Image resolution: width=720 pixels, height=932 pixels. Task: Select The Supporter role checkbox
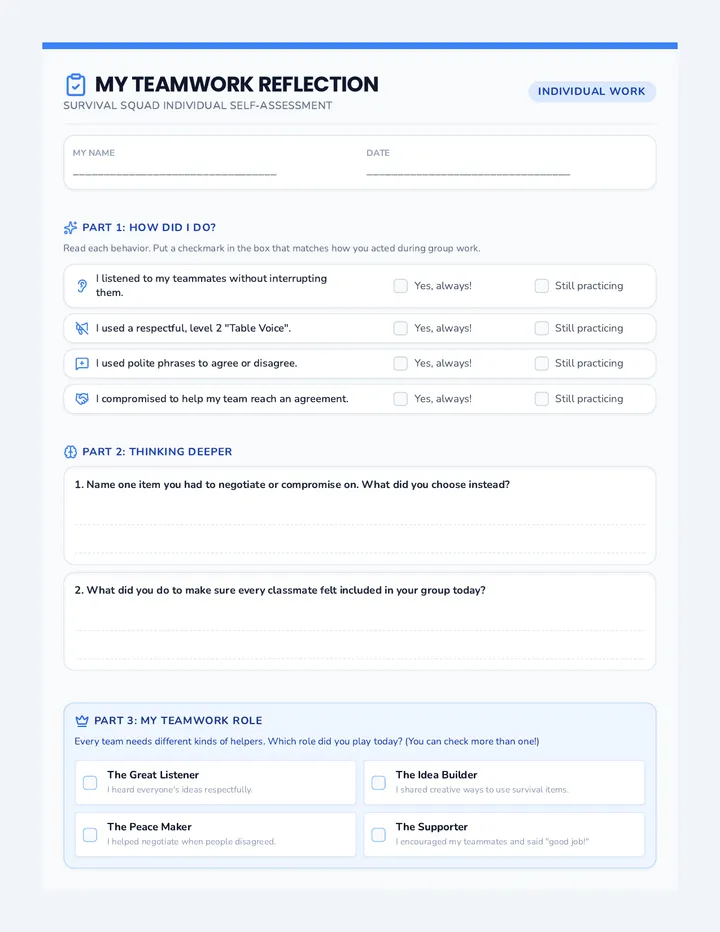(x=379, y=835)
